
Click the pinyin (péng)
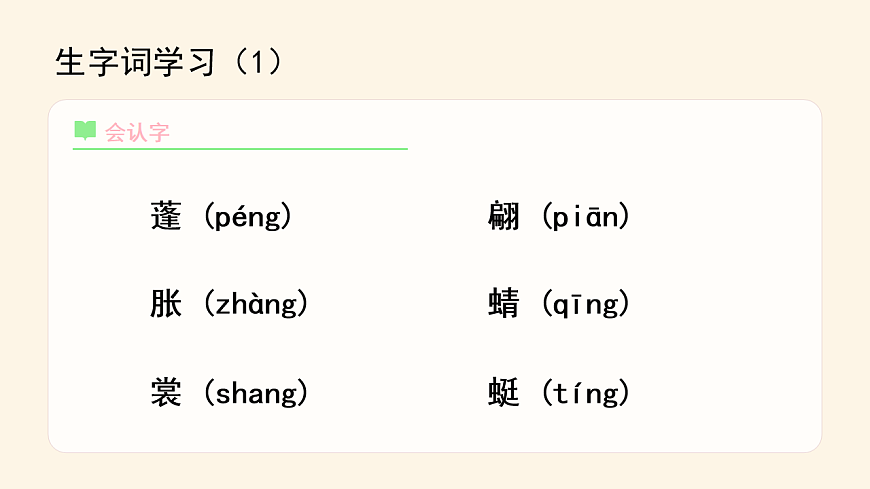pyautogui.click(x=247, y=216)
